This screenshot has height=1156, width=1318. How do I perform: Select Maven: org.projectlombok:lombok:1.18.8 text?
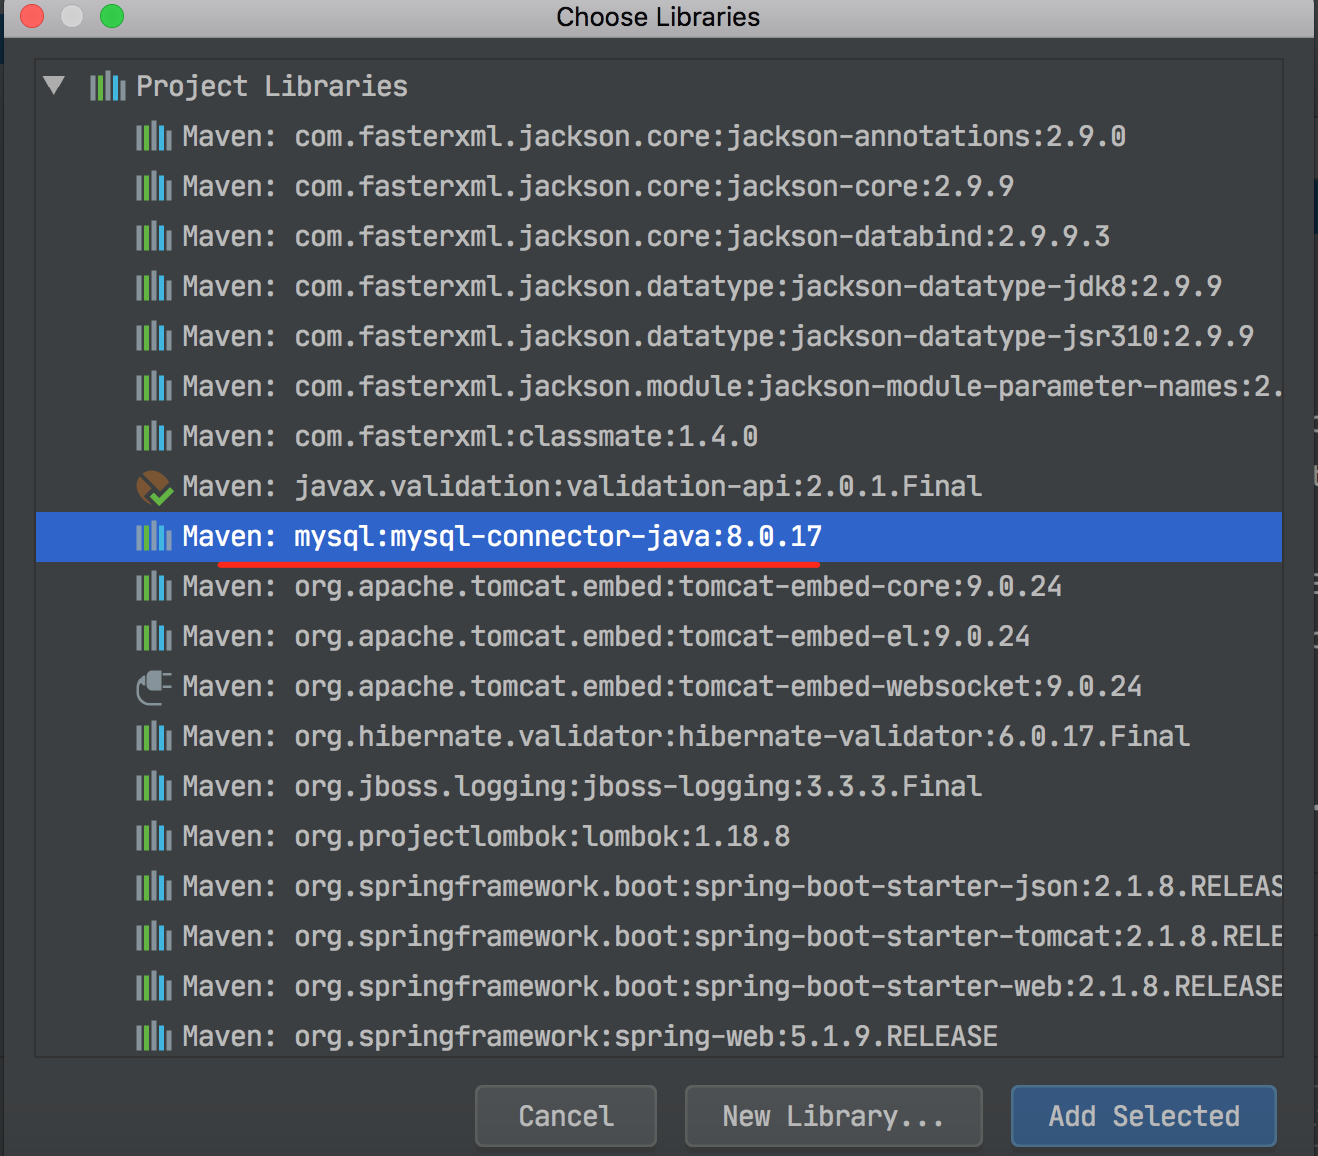(486, 836)
